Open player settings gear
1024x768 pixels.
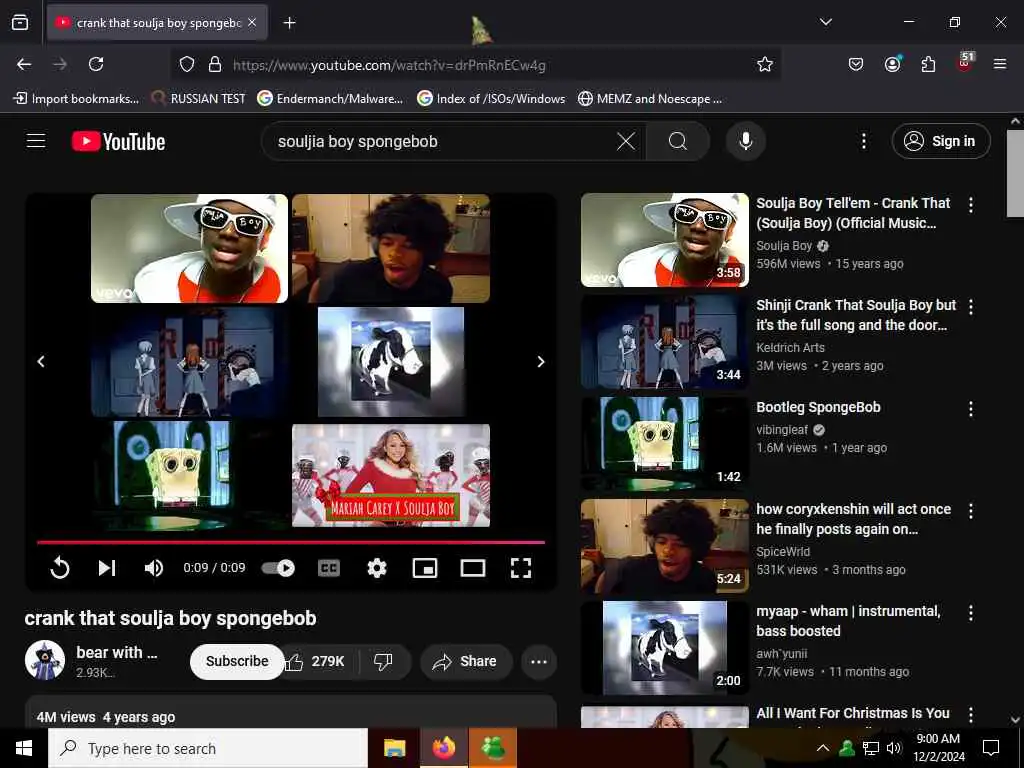click(x=377, y=568)
